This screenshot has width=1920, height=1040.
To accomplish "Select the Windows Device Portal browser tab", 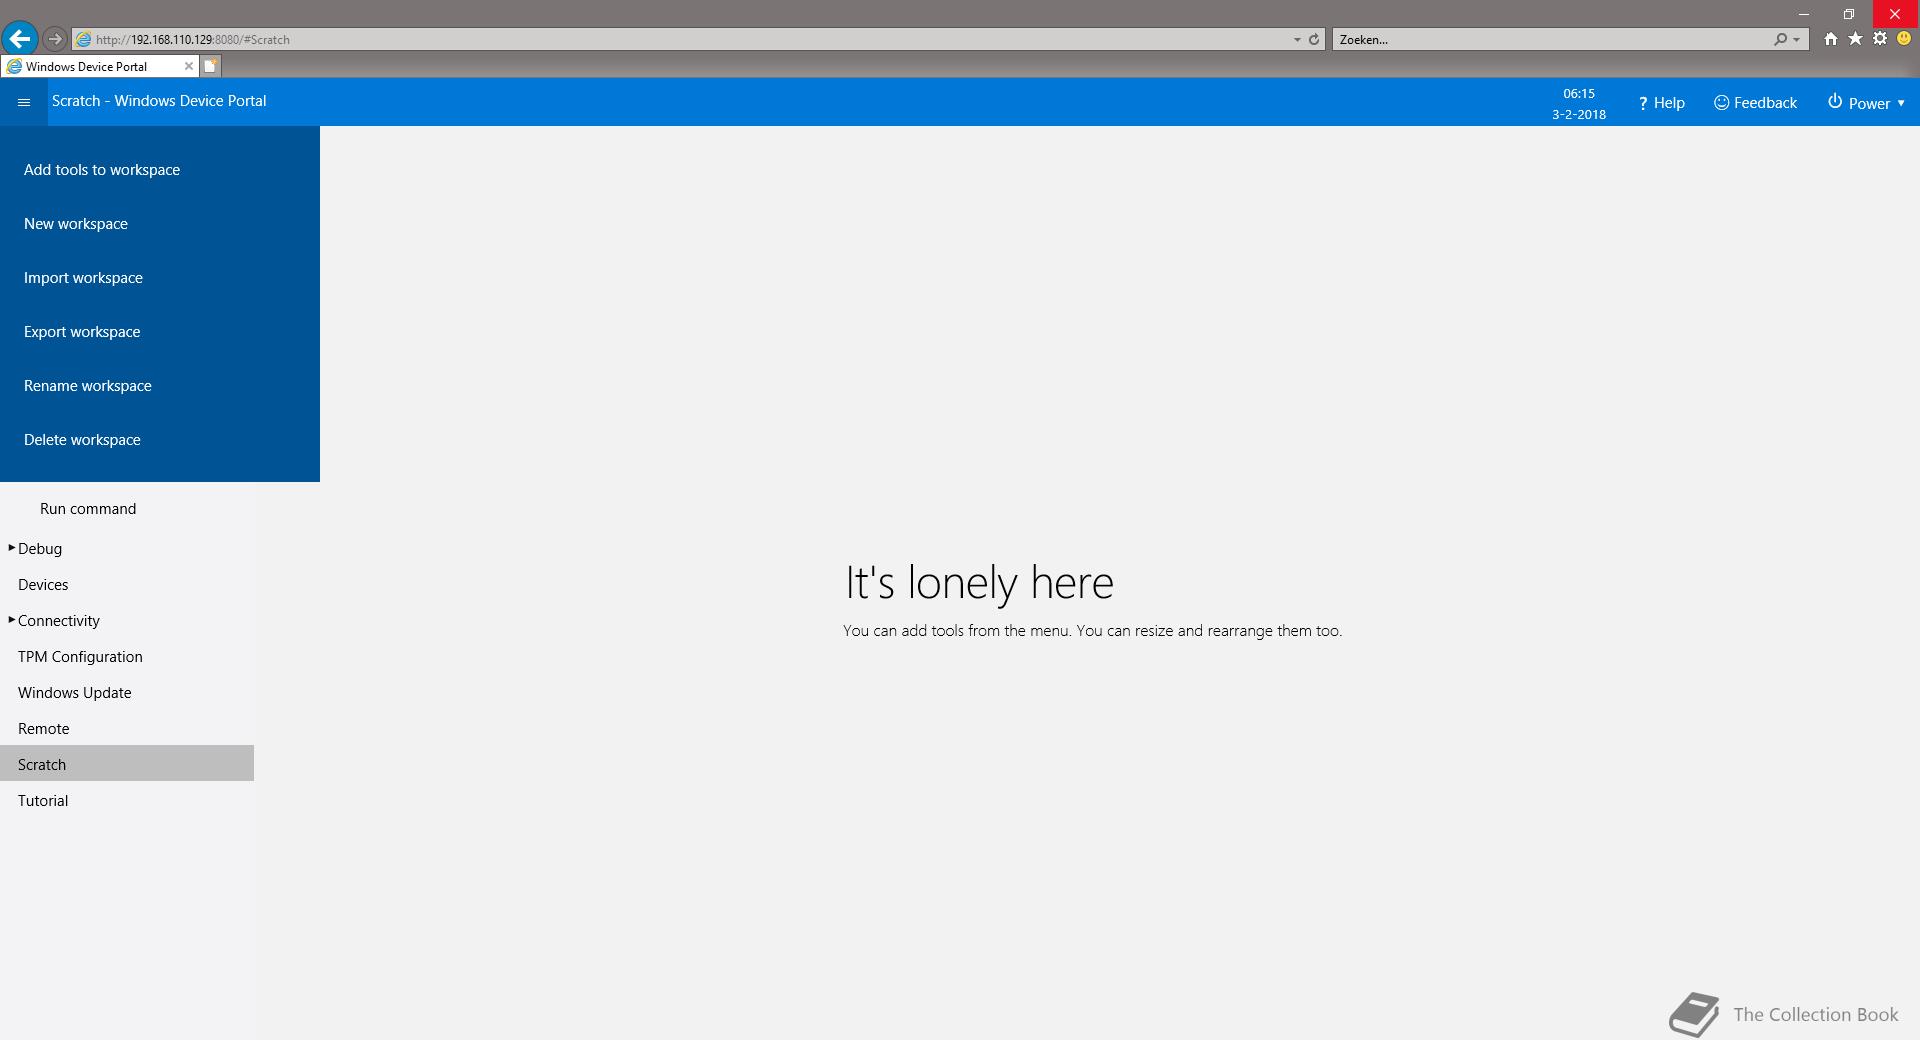I will coord(98,66).
